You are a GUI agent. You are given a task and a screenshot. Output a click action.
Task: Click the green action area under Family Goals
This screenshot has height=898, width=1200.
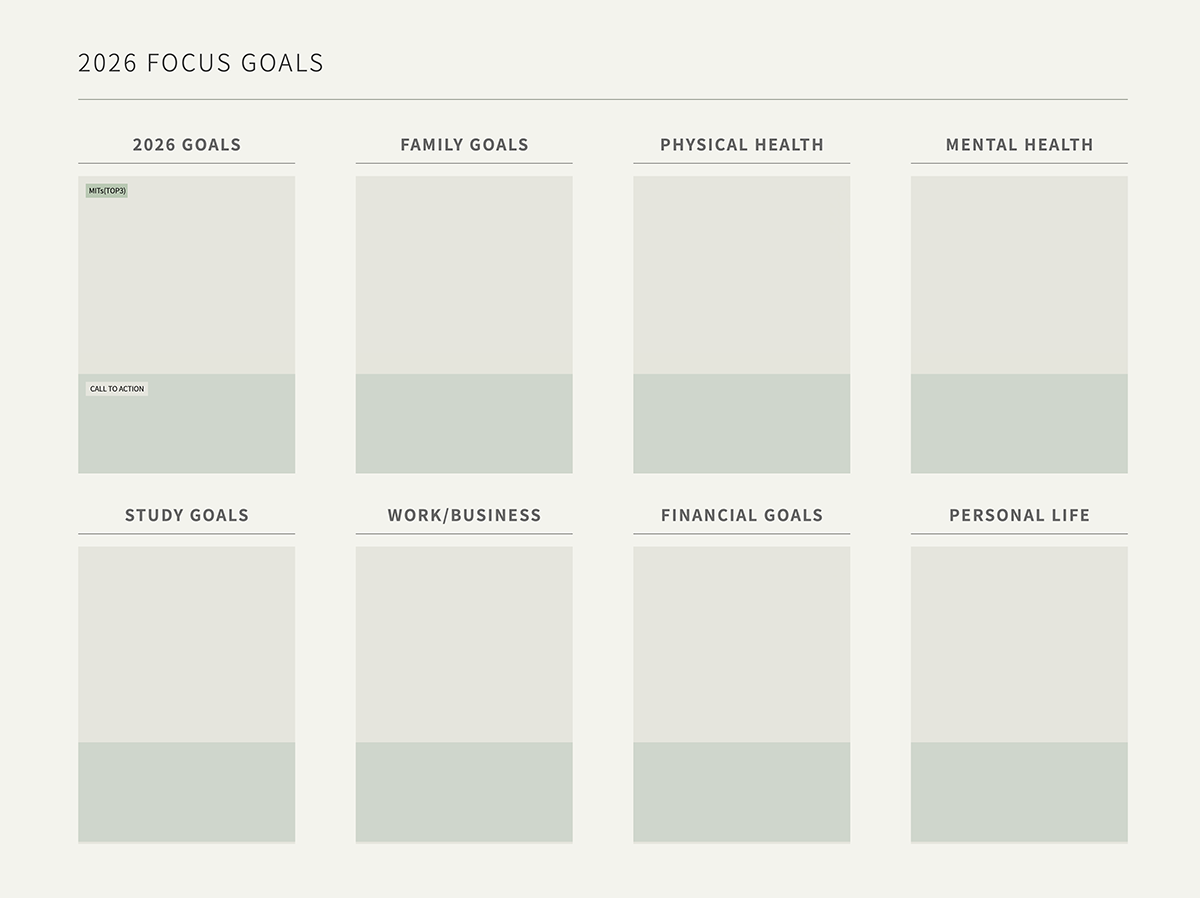click(x=464, y=423)
